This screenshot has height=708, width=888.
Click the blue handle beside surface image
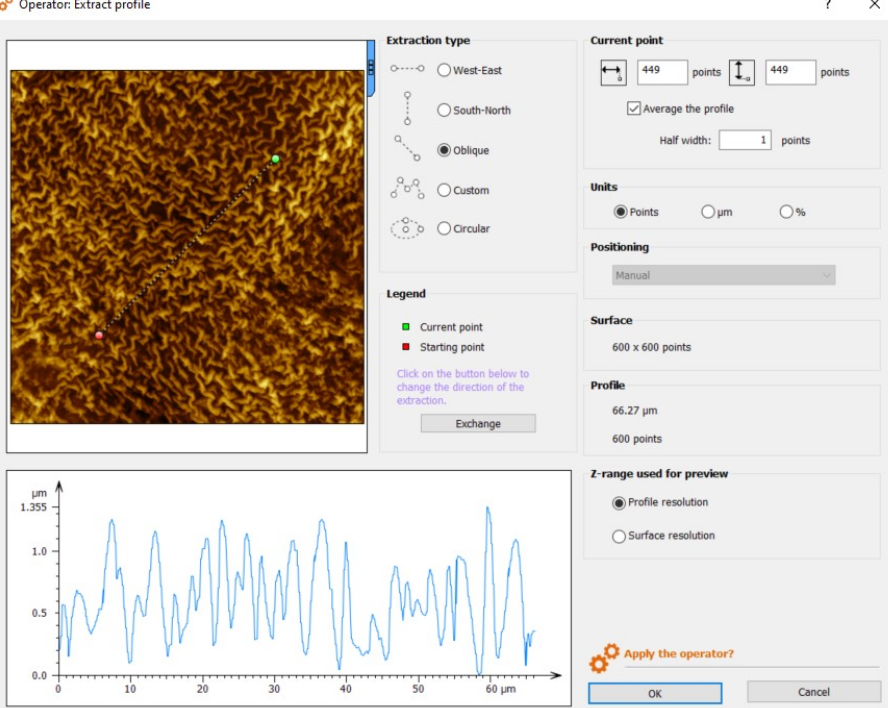click(371, 68)
